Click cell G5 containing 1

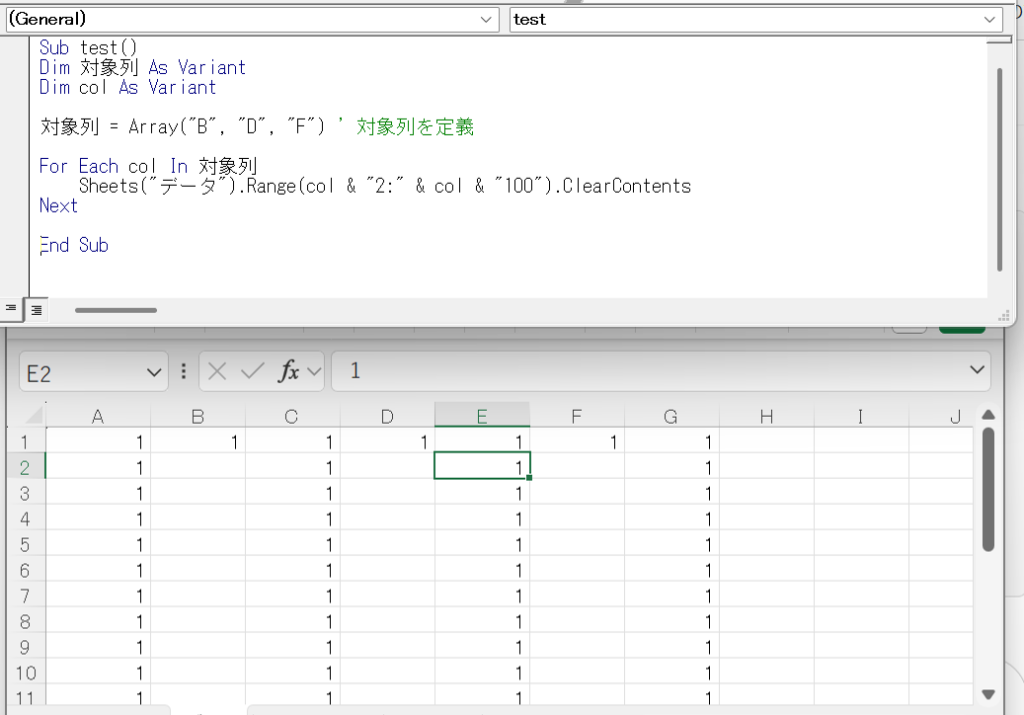pyautogui.click(x=671, y=545)
